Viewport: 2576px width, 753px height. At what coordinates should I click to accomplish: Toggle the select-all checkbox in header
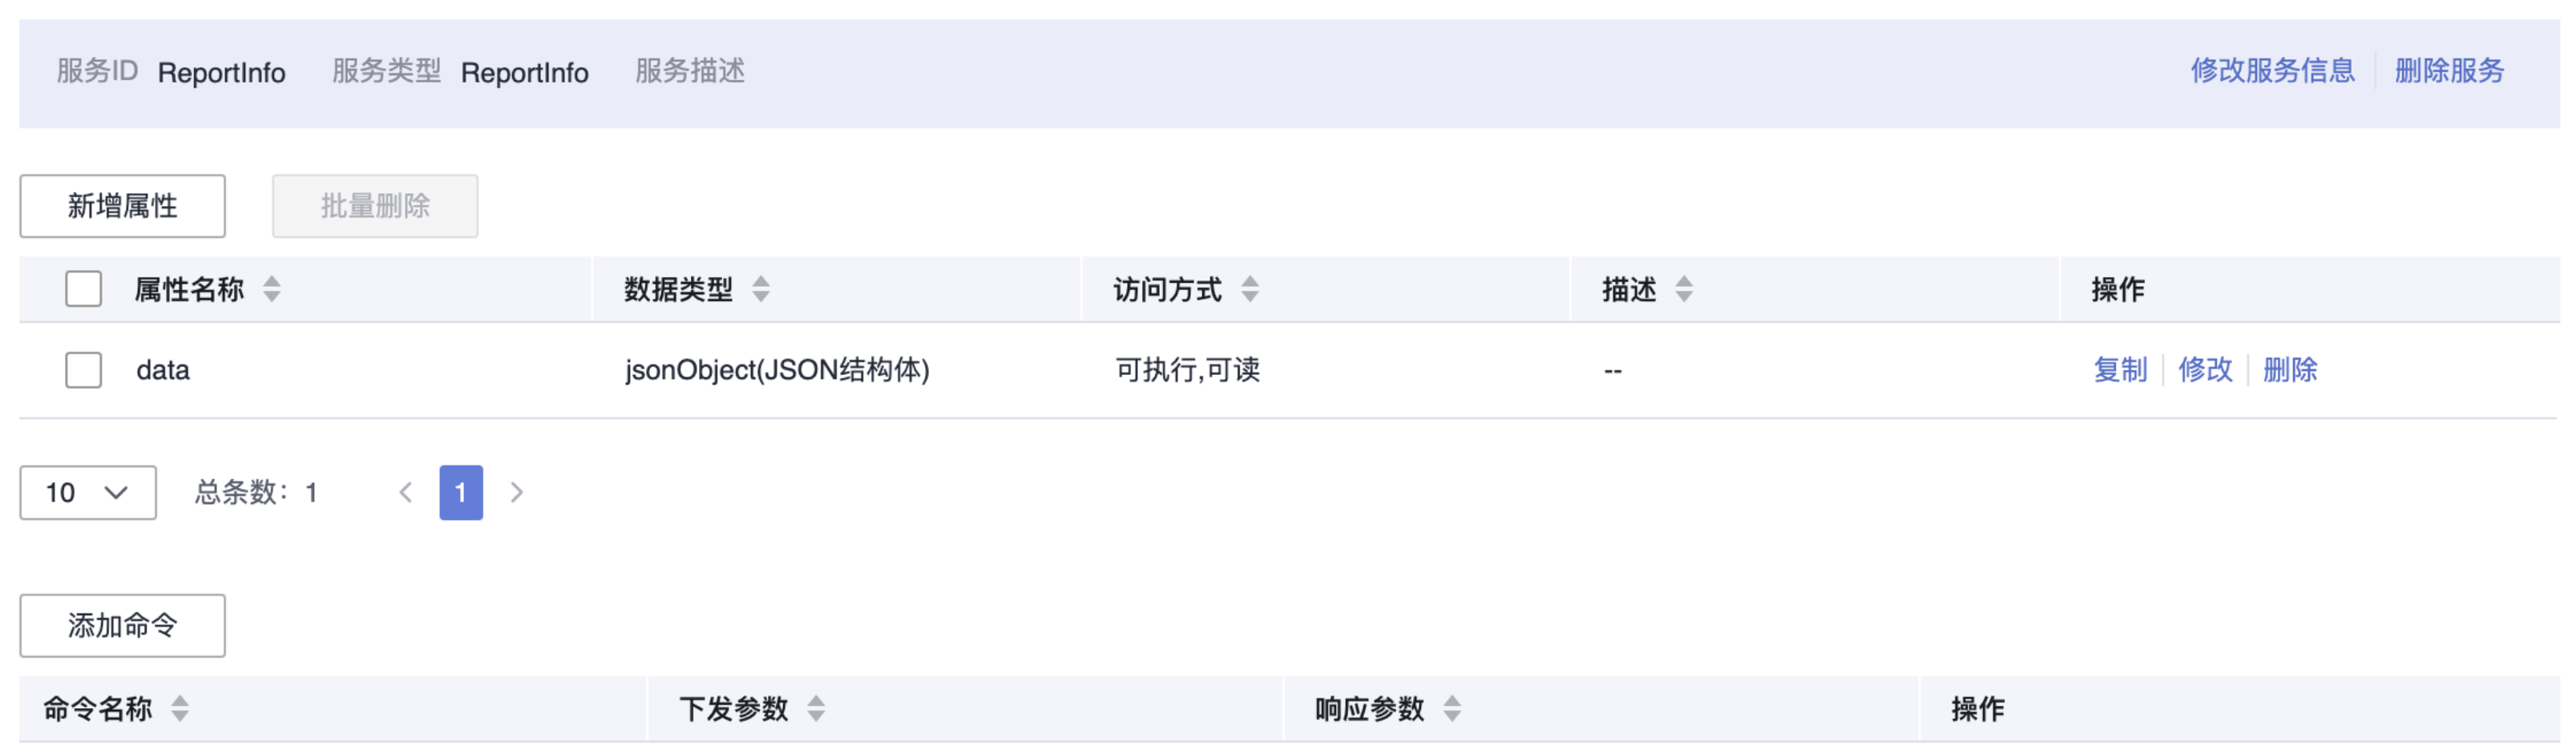[x=83, y=290]
